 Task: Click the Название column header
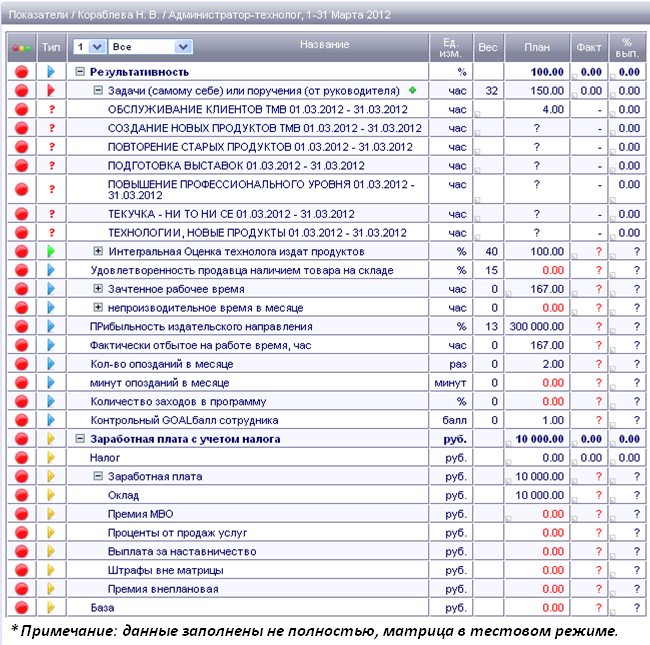325,44
